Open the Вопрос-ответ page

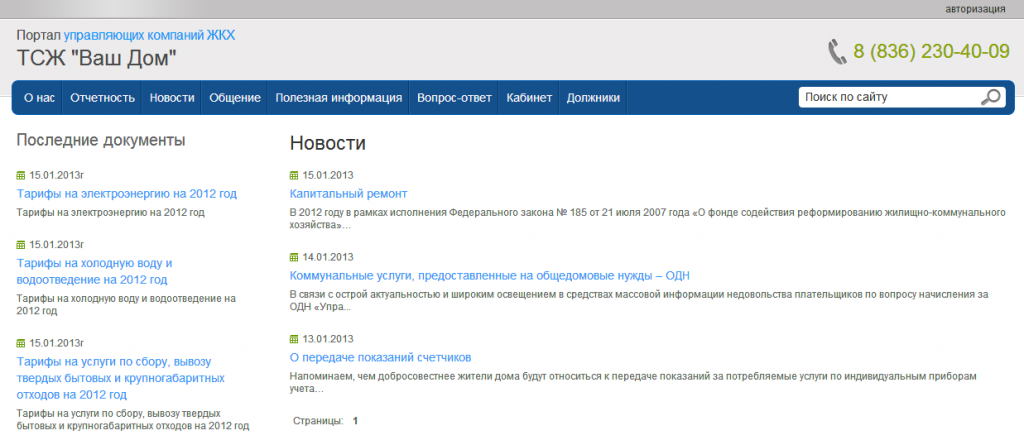click(x=454, y=98)
